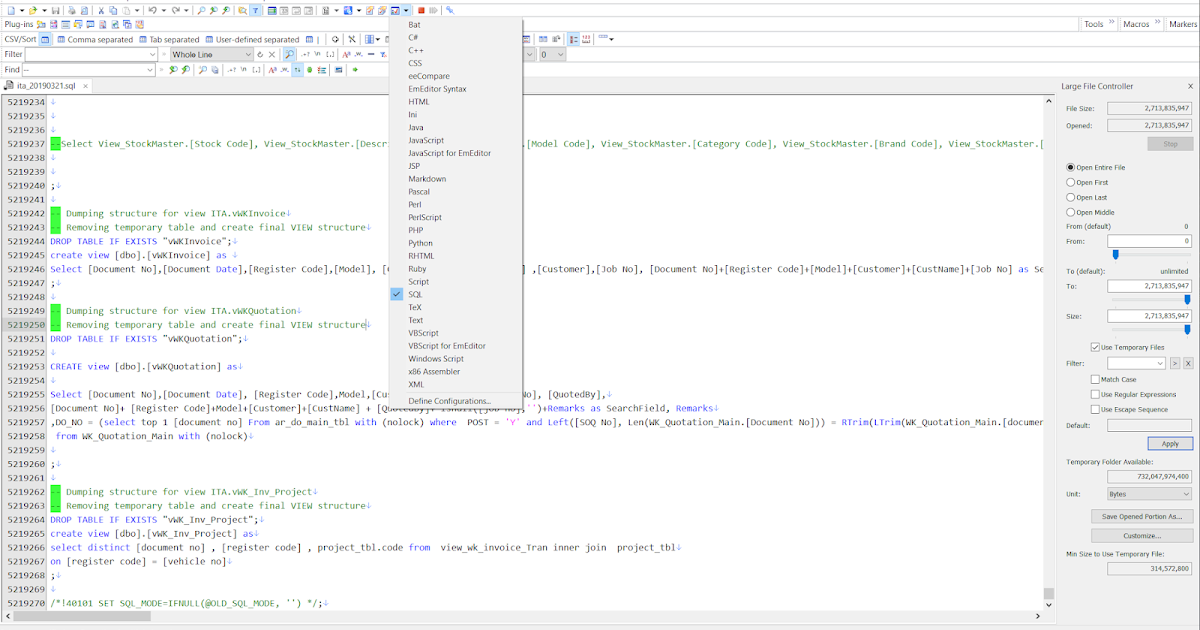Select the Comma separated CSV mode icon
The height and width of the screenshot is (630, 1200).
click(60, 39)
